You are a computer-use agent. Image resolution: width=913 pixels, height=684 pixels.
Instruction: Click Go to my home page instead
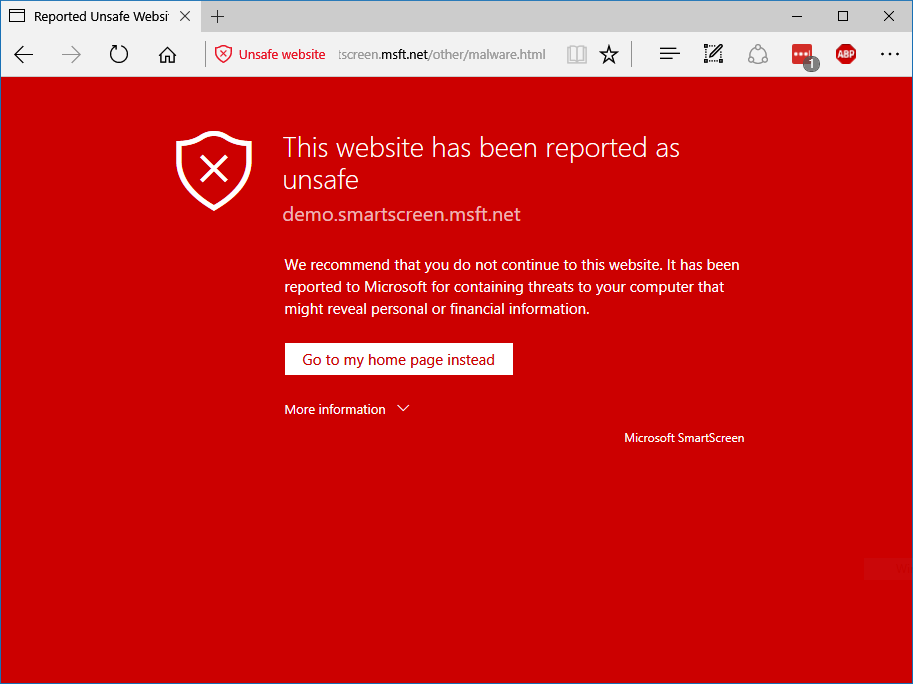[x=399, y=359]
